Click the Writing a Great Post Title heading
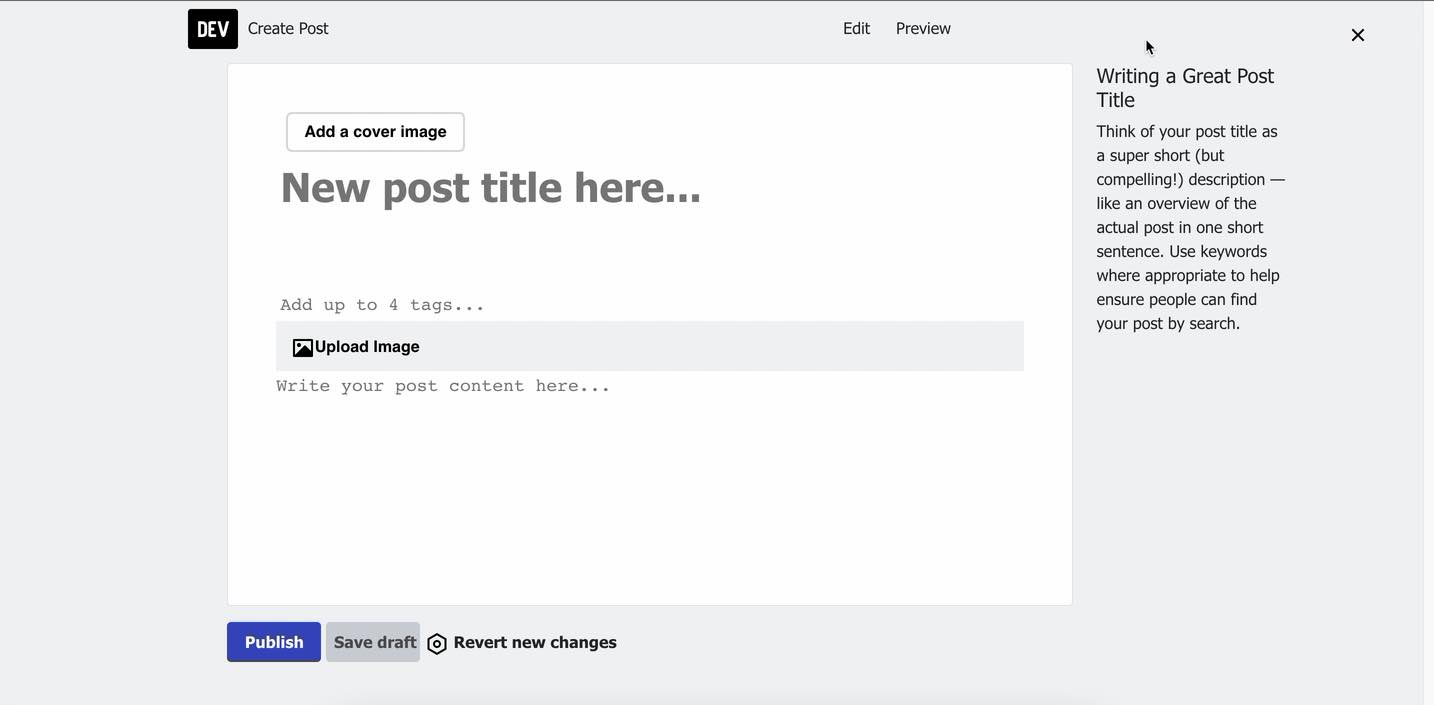Screen dimensions: 1434x705 pyautogui.click(x=1185, y=88)
